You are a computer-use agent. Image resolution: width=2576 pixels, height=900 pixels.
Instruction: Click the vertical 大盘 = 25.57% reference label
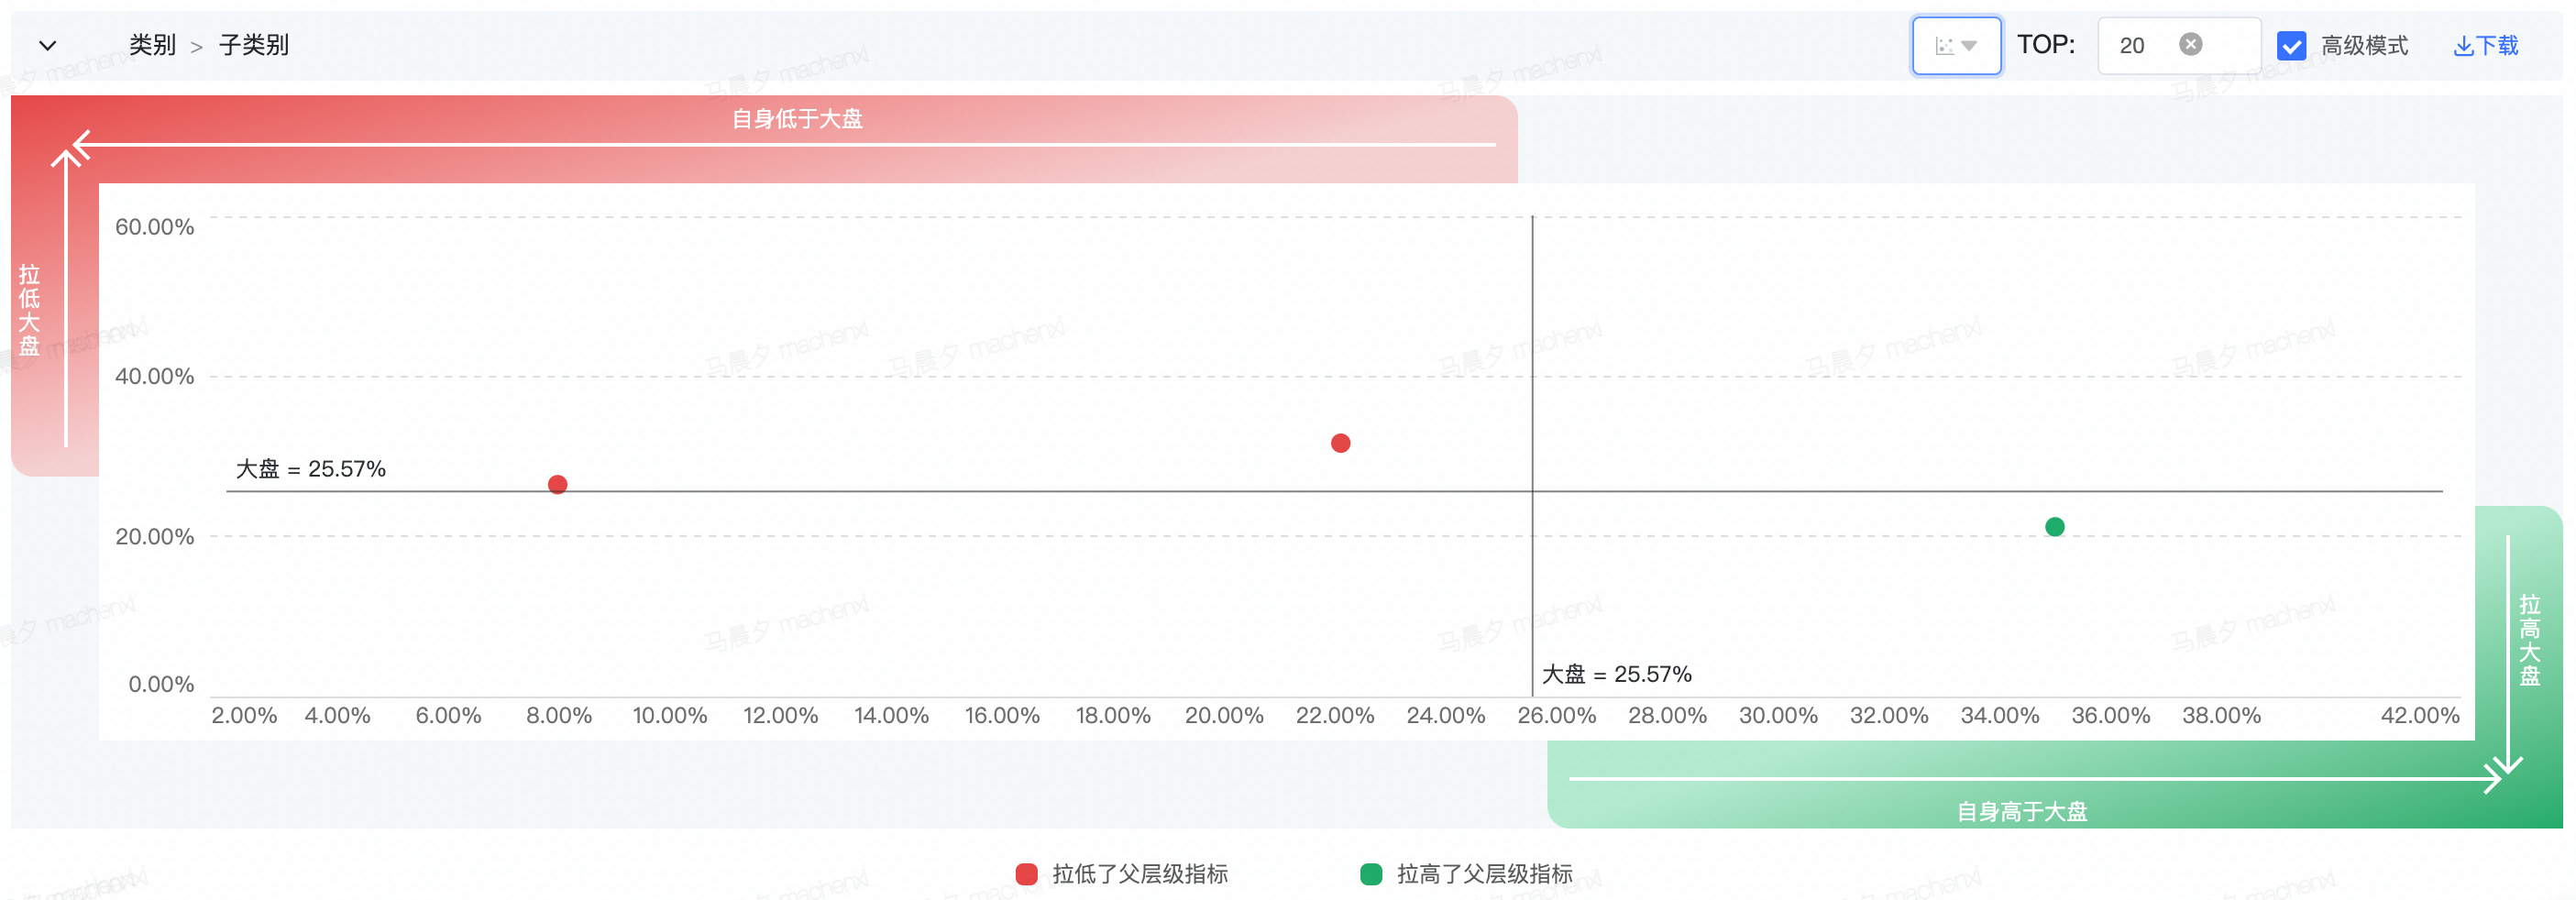coord(1616,675)
